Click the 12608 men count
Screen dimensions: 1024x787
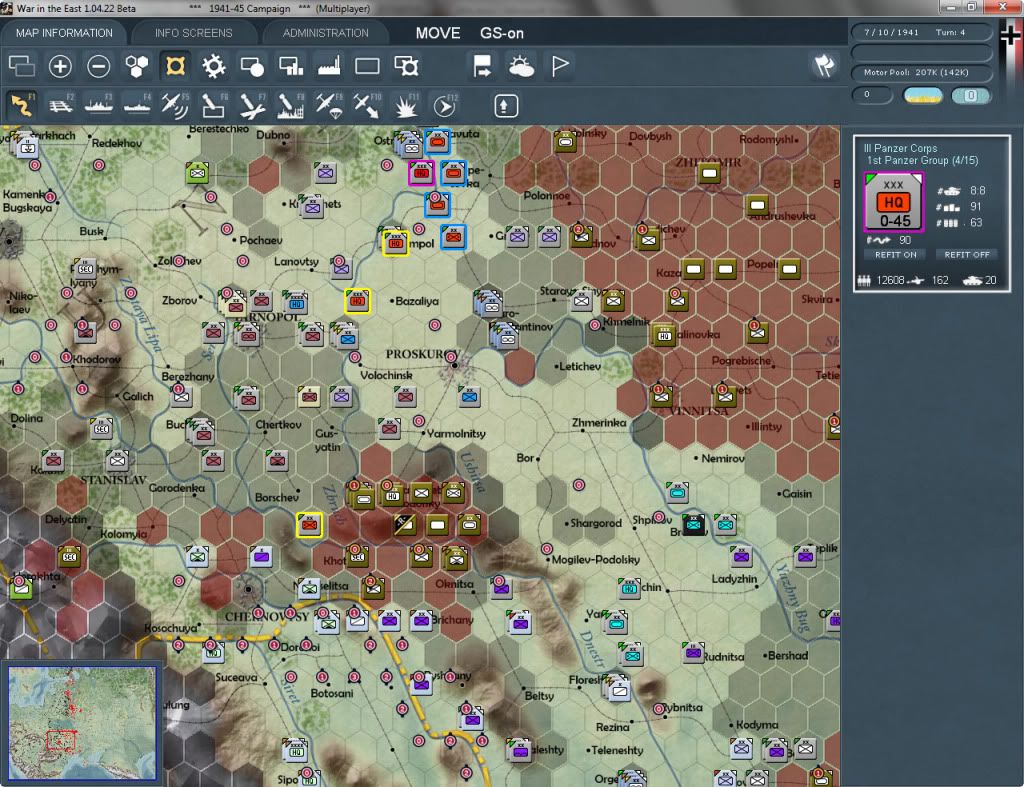pyautogui.click(x=890, y=280)
